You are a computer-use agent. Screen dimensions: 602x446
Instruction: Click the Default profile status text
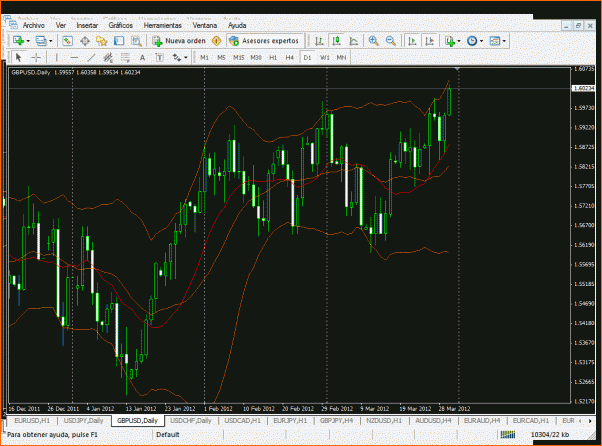[x=168, y=434]
